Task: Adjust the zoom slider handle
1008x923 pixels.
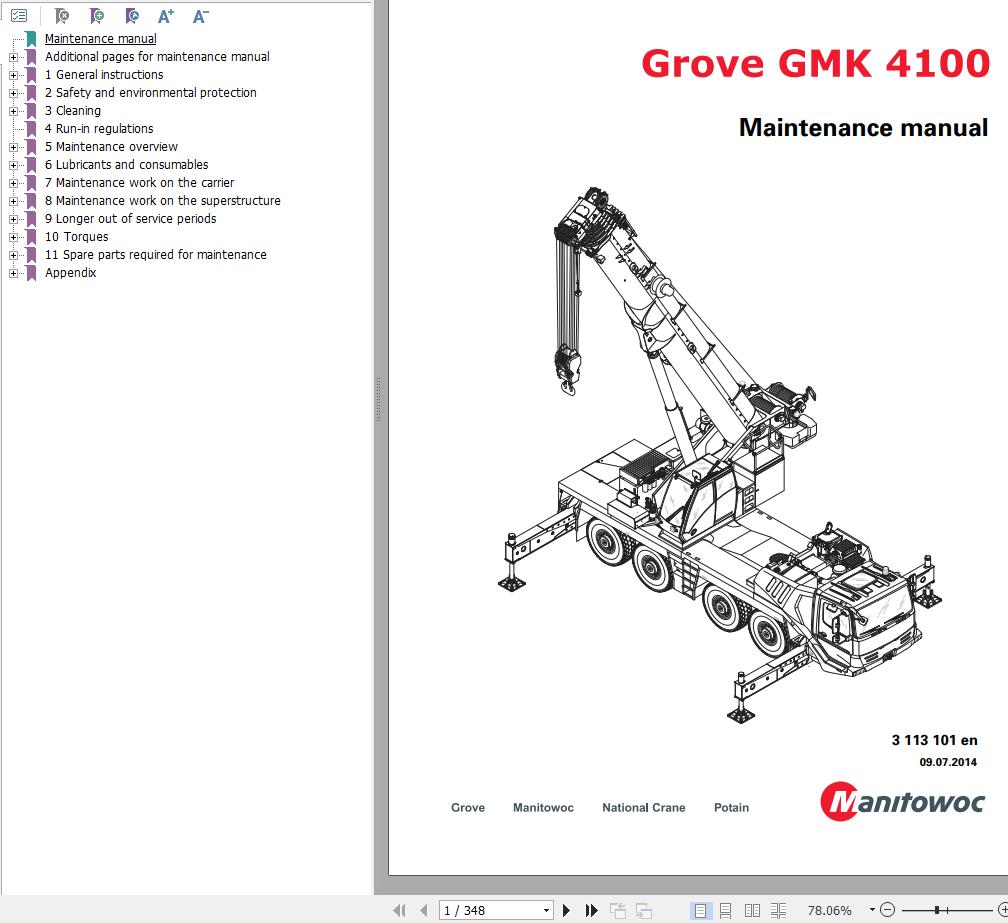Action: (937, 910)
